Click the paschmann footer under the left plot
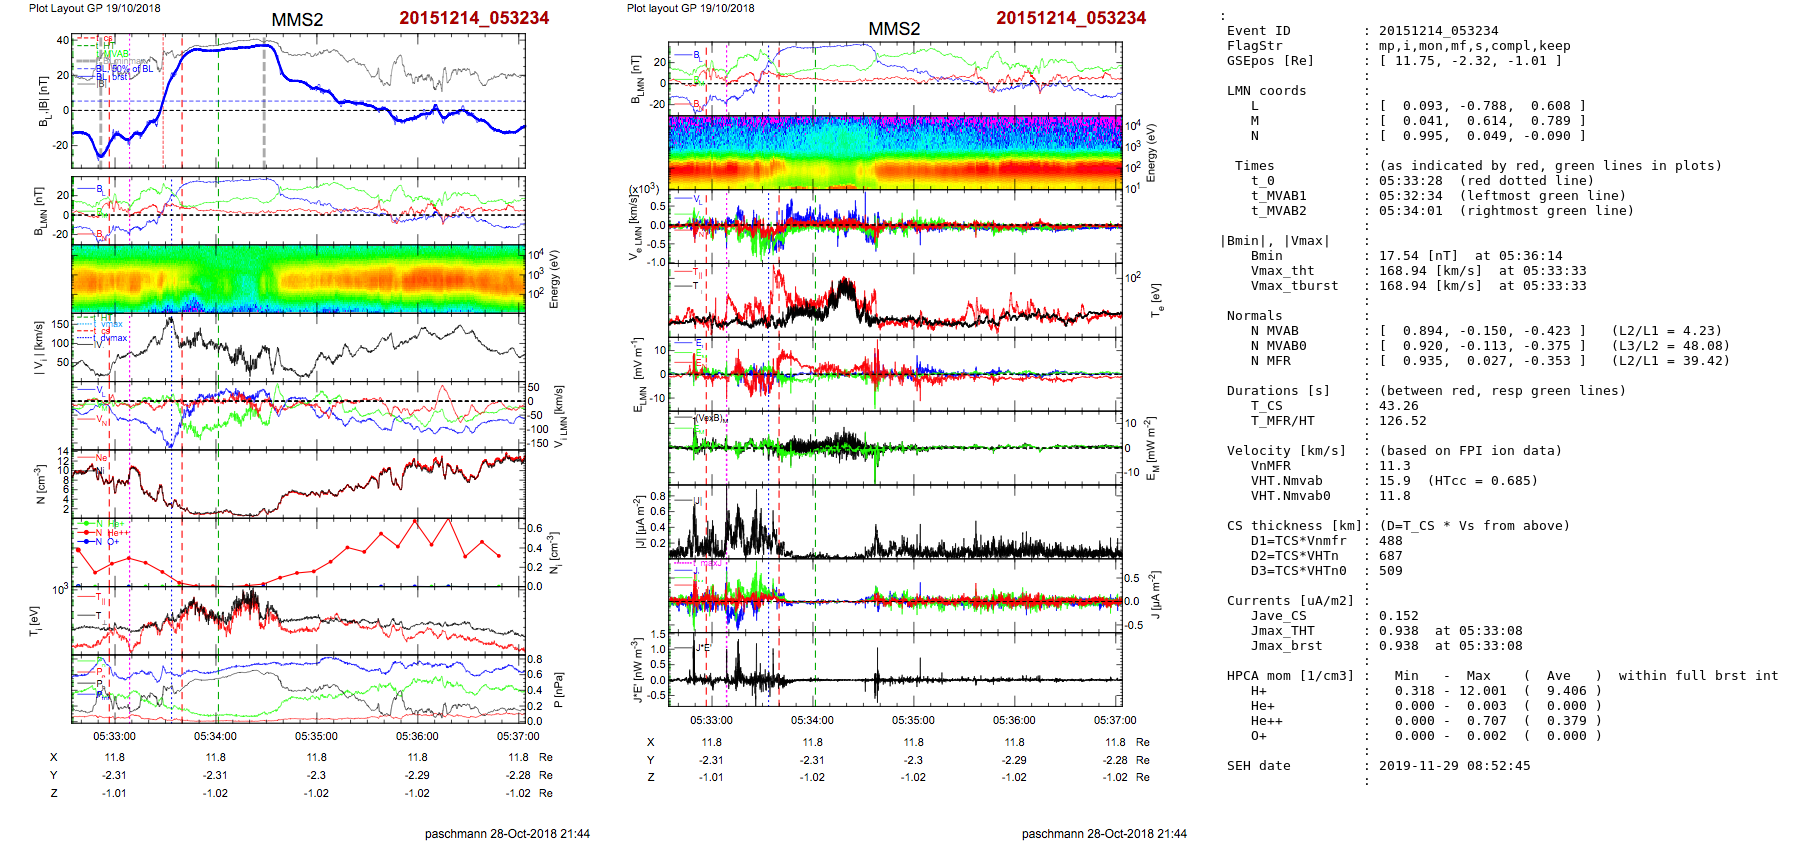Image resolution: width=1804 pixels, height=841 pixels. point(507,833)
